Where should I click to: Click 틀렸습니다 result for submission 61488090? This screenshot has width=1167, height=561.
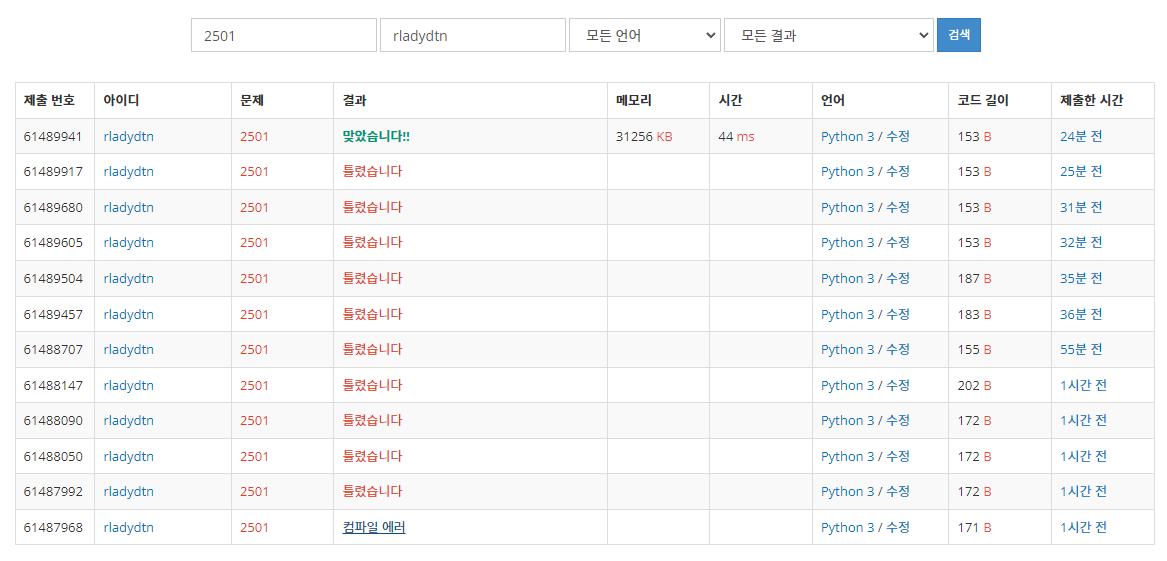[x=372, y=420]
